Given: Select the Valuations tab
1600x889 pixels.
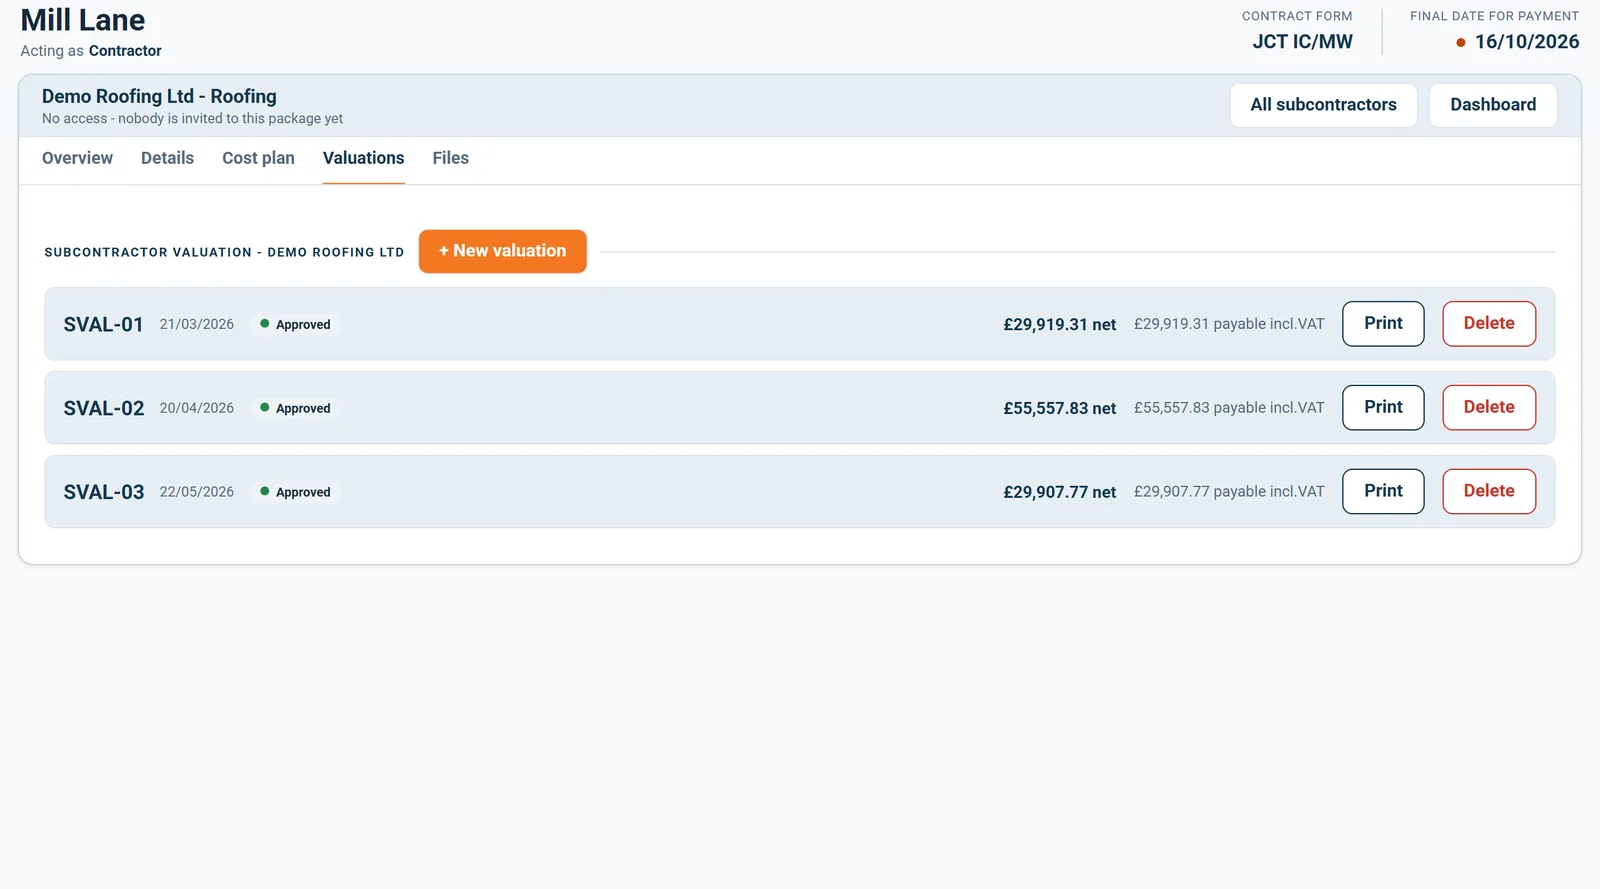Looking at the screenshot, I should pos(363,158).
